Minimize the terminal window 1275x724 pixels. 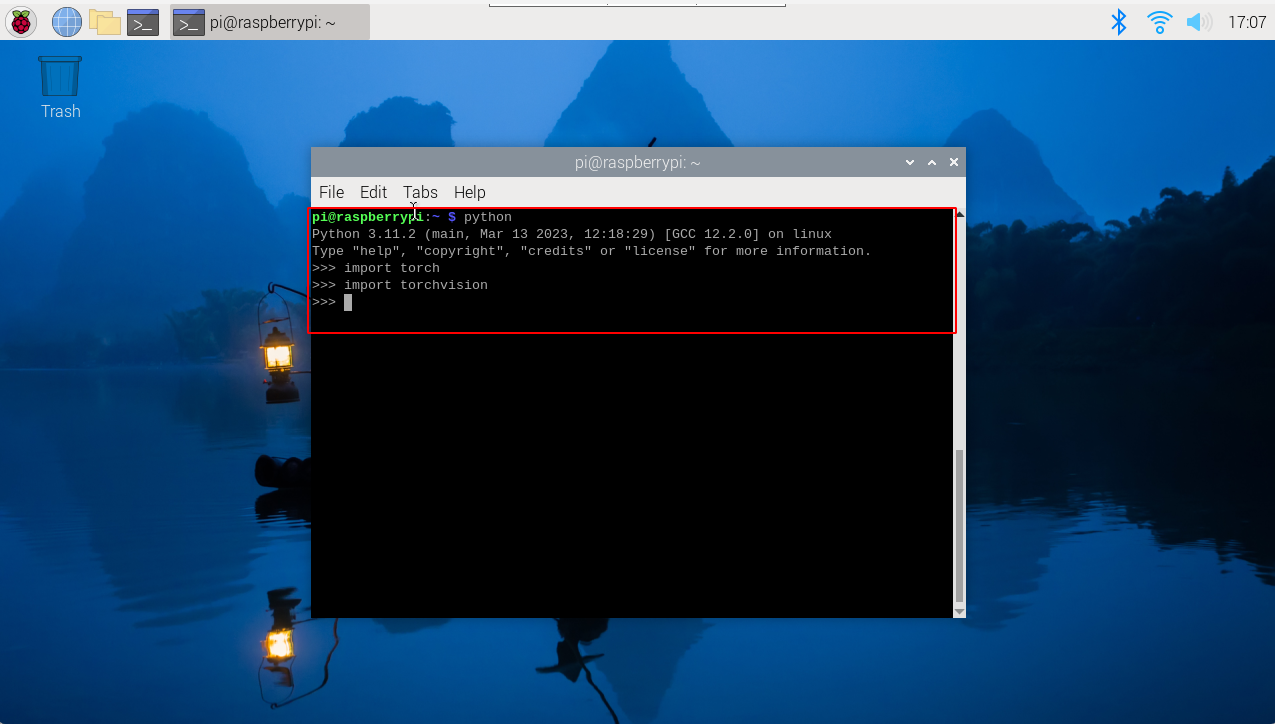(910, 162)
